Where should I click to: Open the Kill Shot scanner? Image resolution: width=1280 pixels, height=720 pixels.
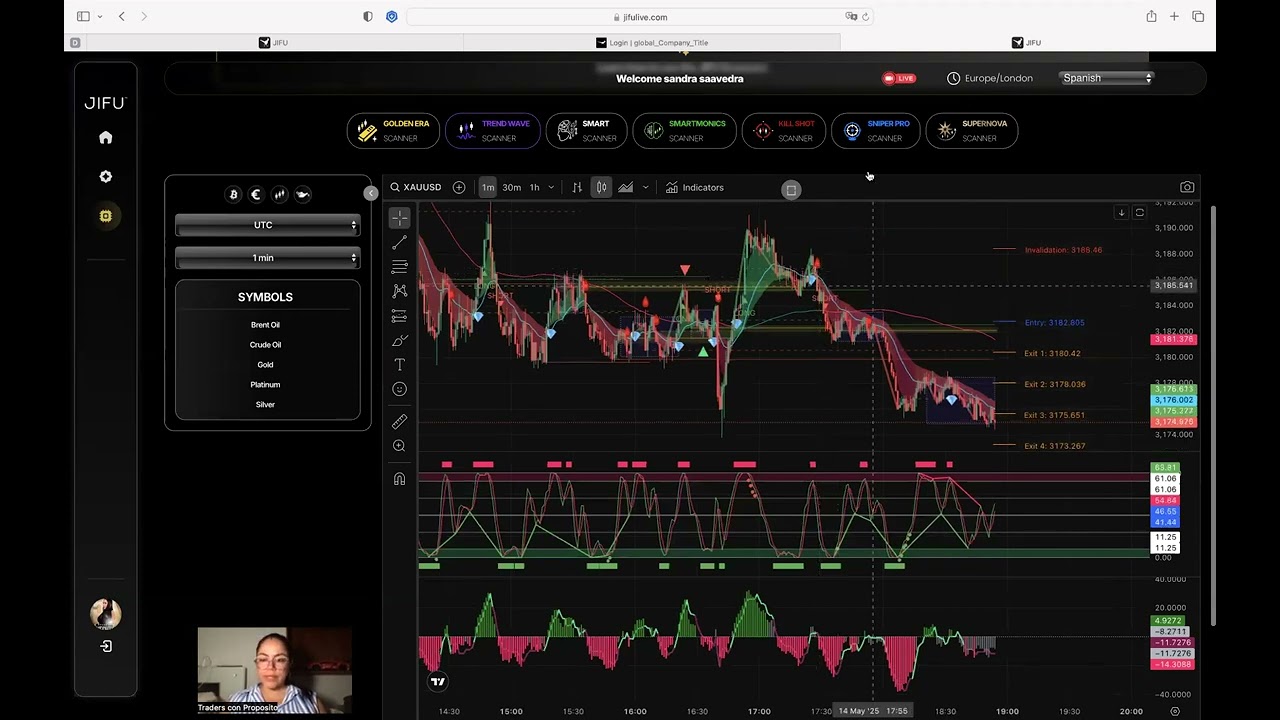(783, 131)
